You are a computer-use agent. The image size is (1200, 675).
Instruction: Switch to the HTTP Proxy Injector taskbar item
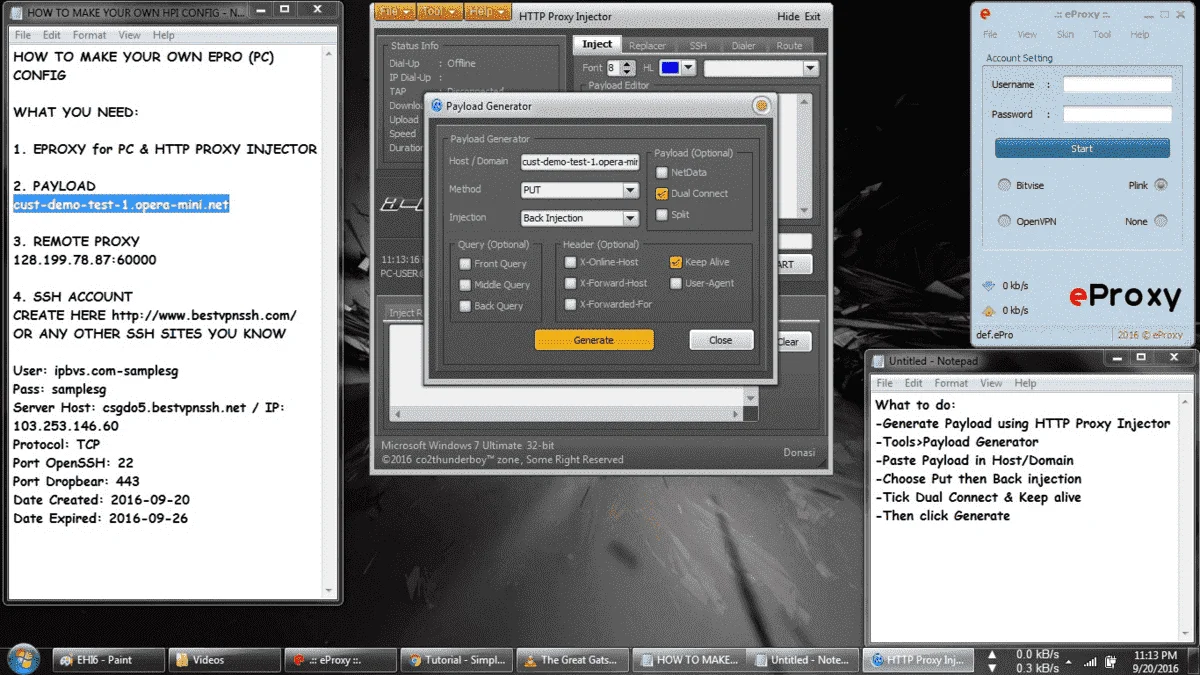917,660
